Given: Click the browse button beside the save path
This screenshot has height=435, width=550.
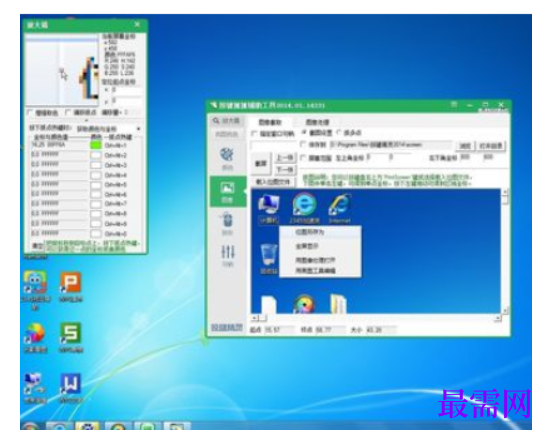Looking at the screenshot, I should pyautogui.click(x=465, y=146).
